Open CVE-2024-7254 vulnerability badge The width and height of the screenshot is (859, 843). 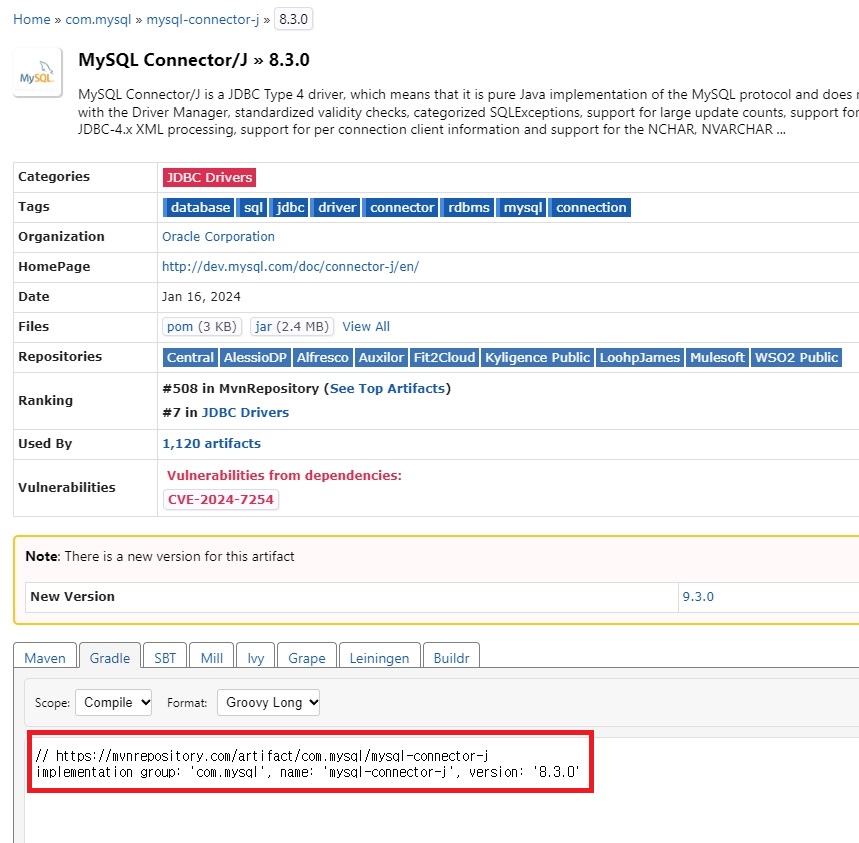221,500
